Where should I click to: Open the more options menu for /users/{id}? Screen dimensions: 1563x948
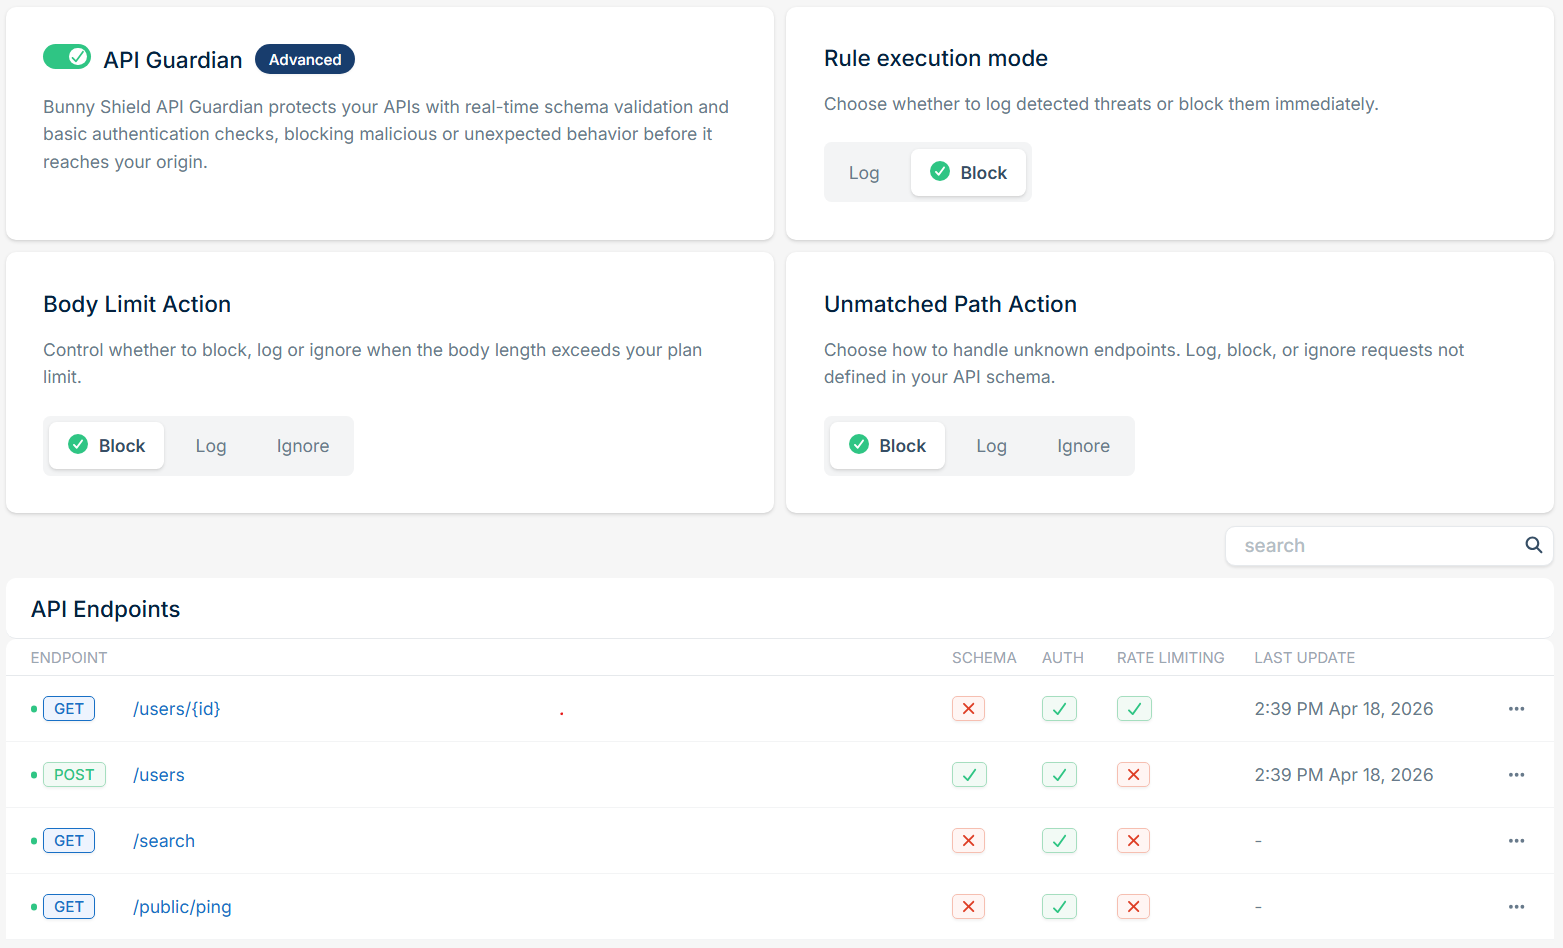coord(1516,709)
